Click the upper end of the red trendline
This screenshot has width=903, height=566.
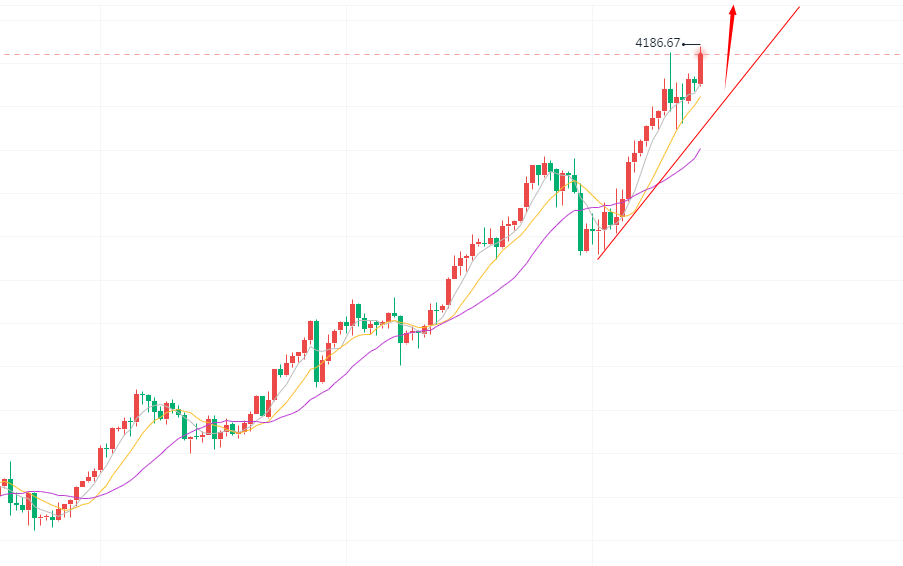799,7
